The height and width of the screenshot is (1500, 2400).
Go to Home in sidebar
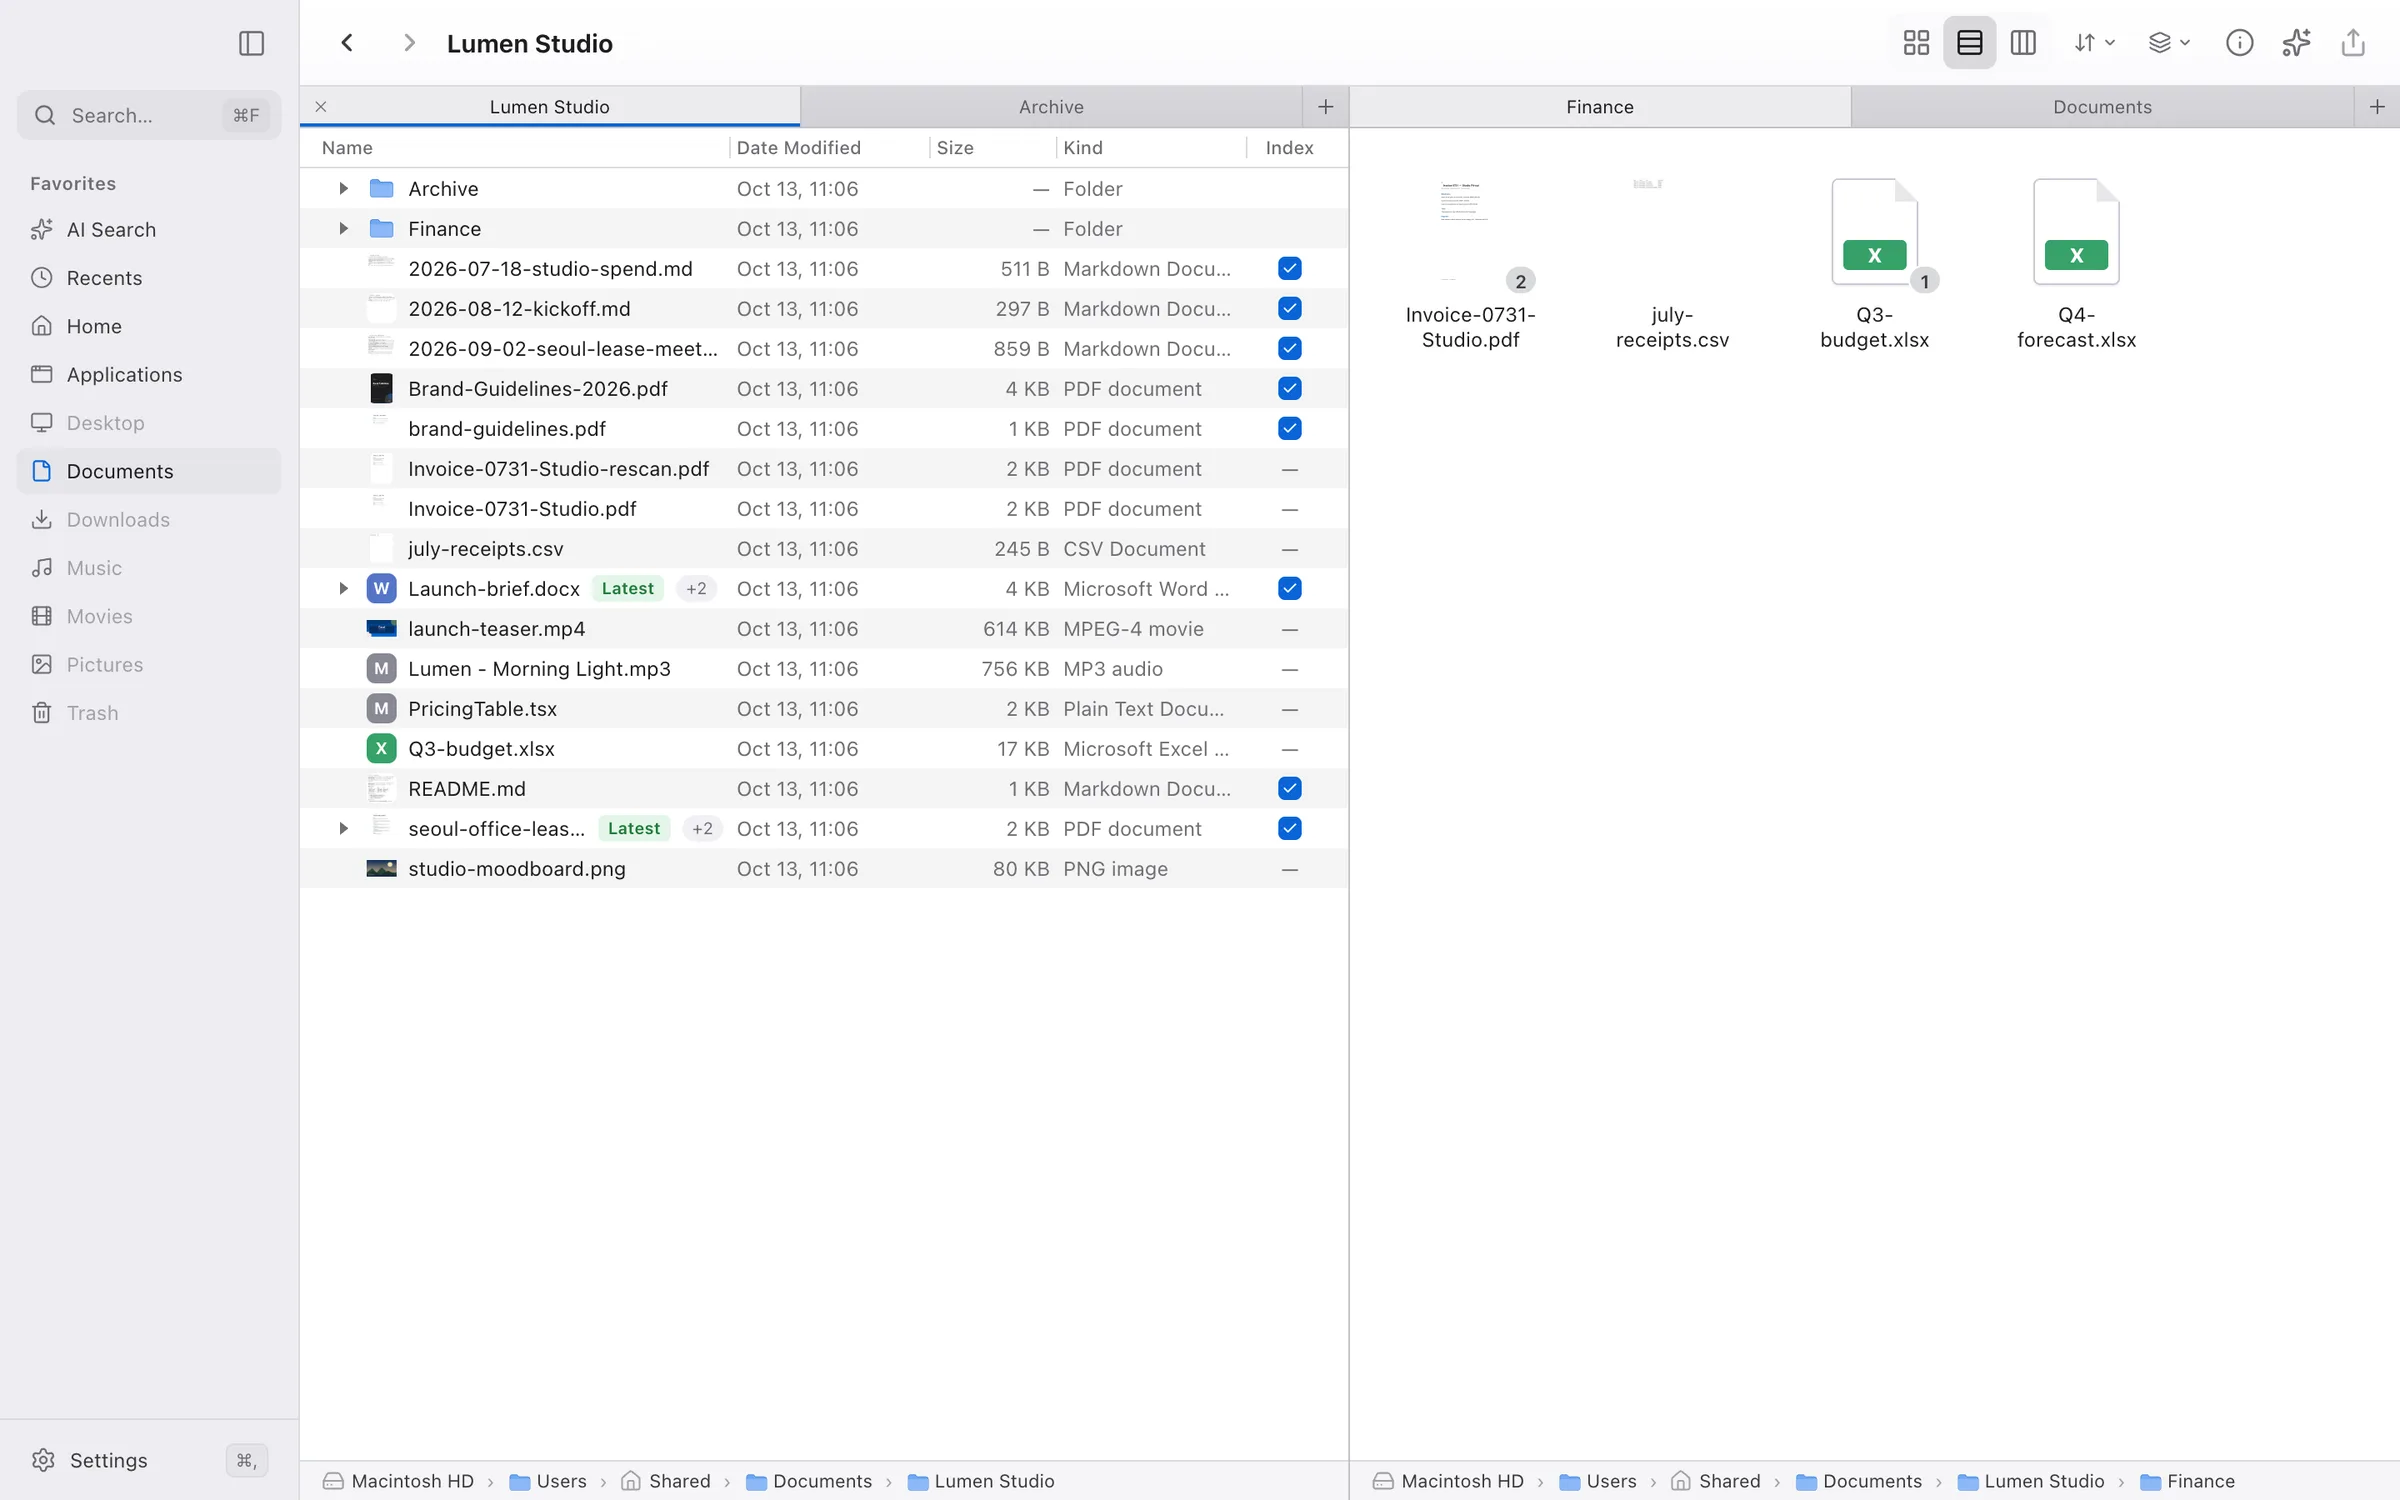pyautogui.click(x=149, y=326)
